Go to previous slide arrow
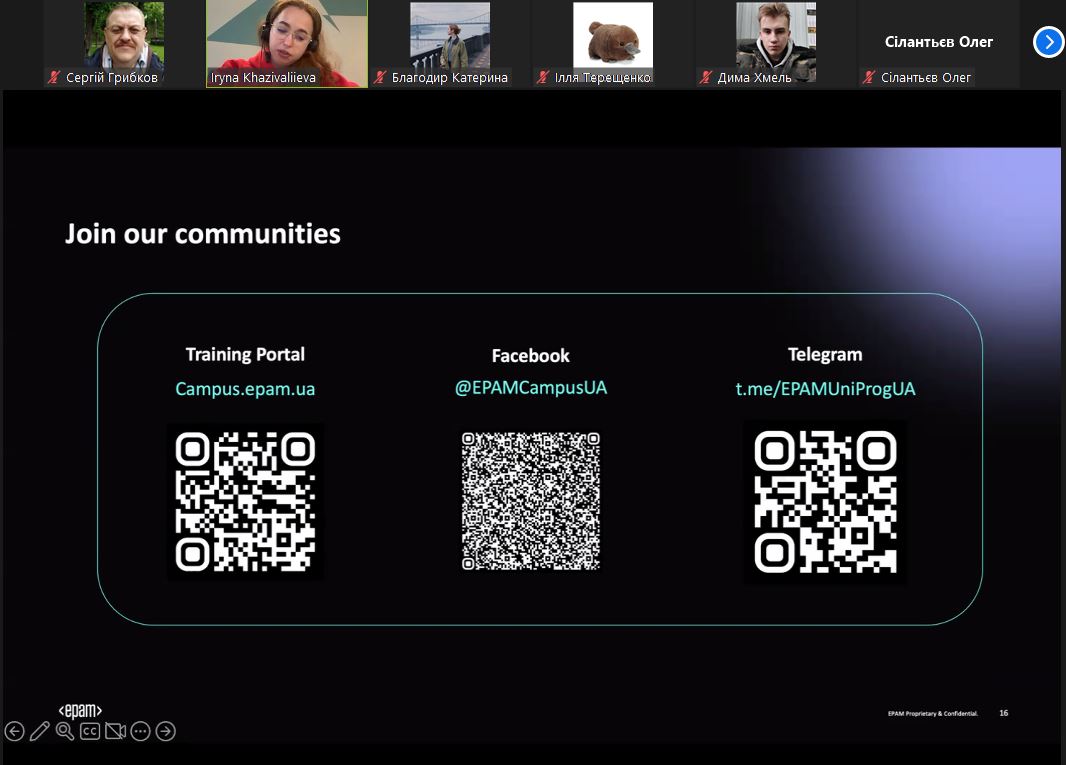1066x765 pixels. click(x=14, y=731)
